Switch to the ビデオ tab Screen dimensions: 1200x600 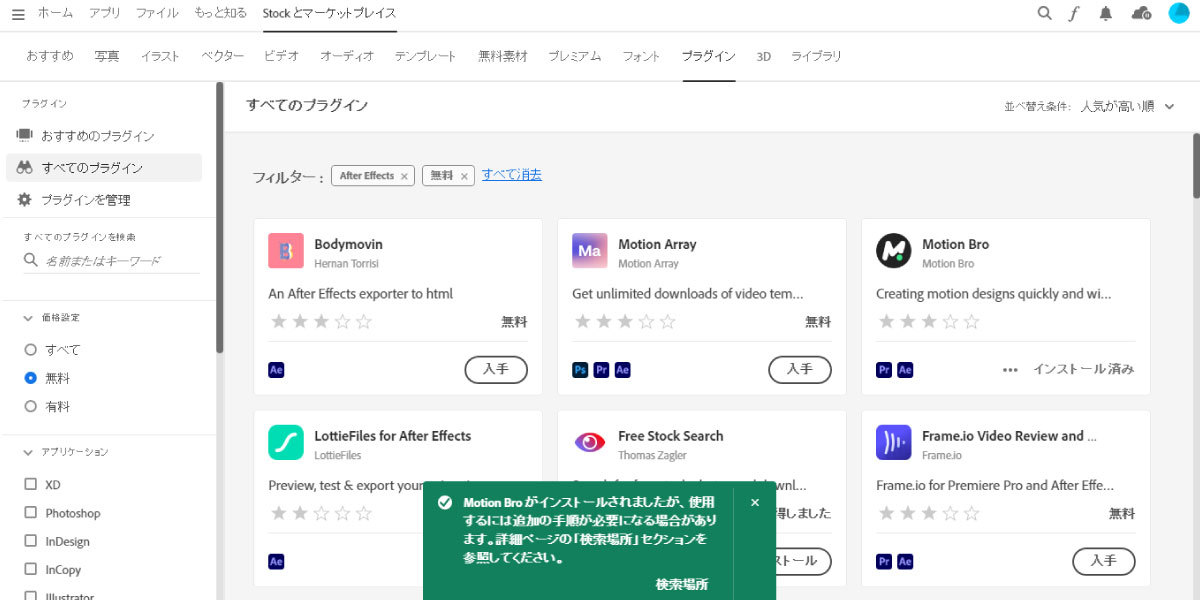(281, 56)
